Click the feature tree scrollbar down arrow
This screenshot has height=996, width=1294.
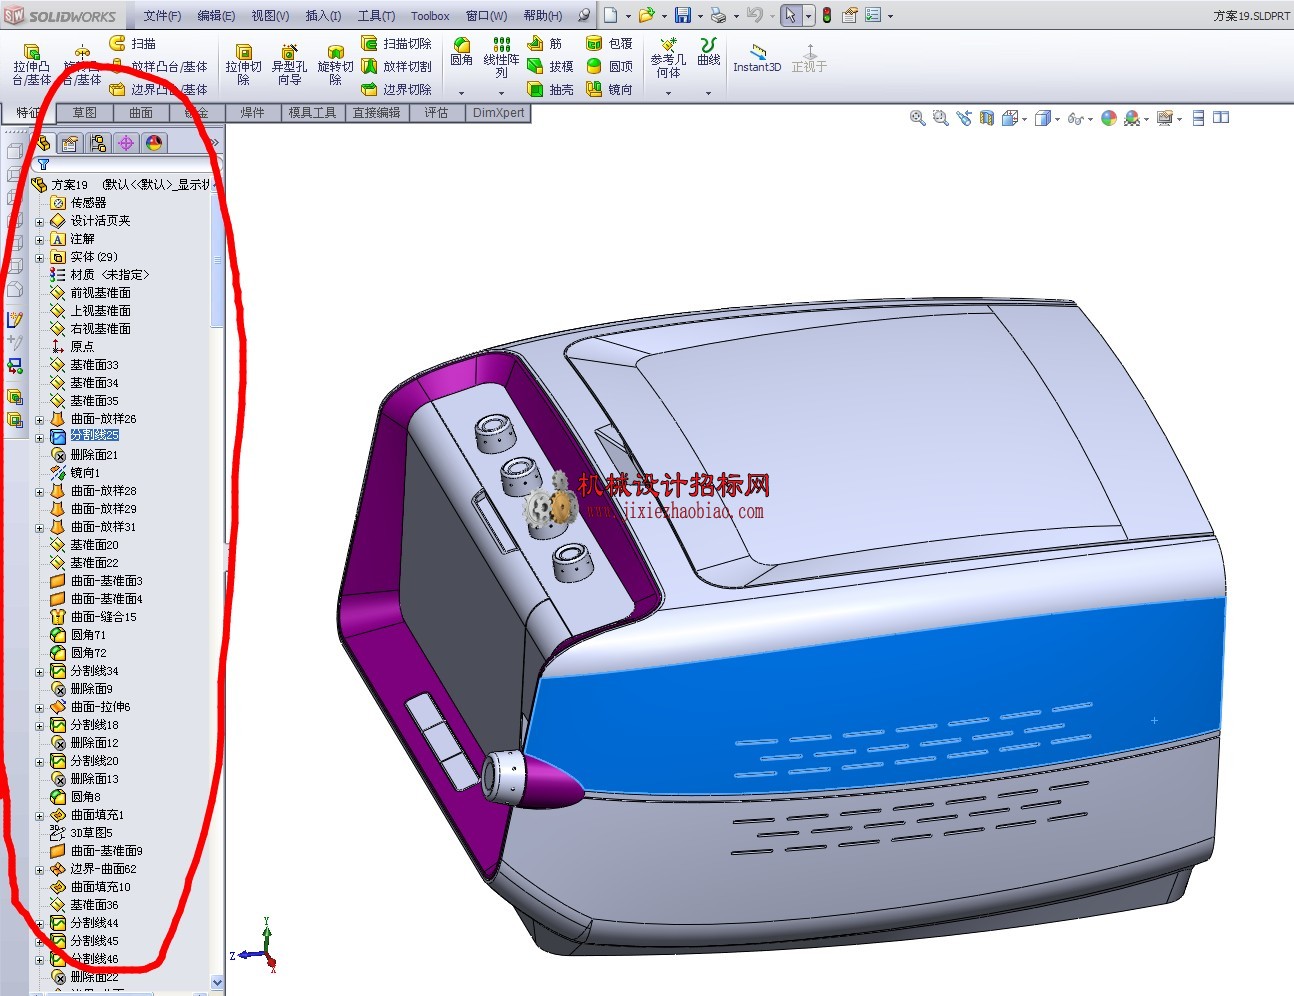(217, 983)
